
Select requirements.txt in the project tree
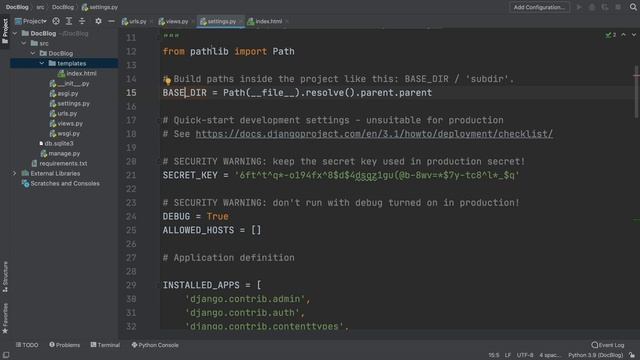click(x=60, y=163)
